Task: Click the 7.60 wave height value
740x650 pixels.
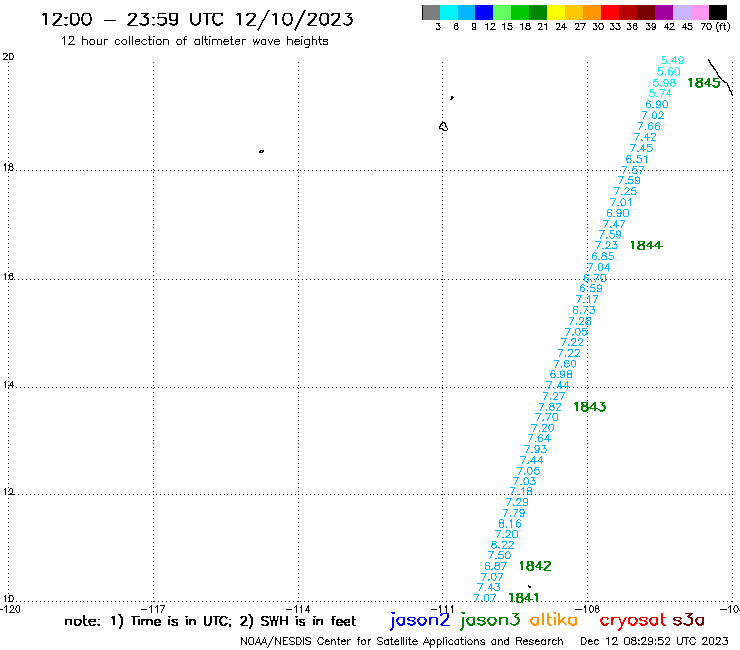Action: (x=565, y=364)
